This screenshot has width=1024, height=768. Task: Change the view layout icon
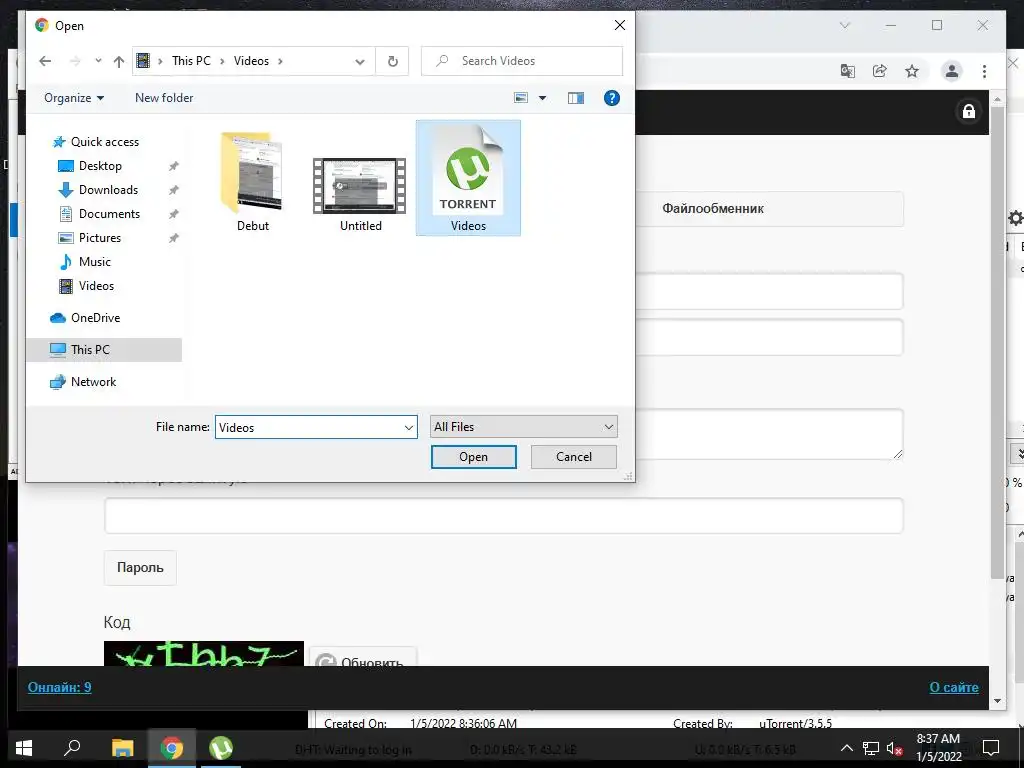tap(521, 98)
